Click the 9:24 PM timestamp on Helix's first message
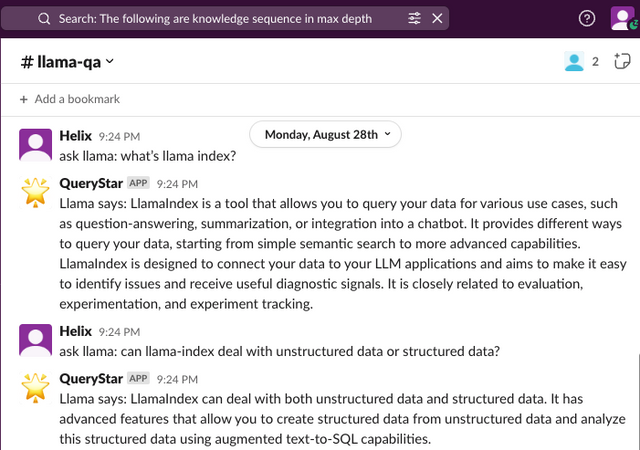 [x=119, y=136]
